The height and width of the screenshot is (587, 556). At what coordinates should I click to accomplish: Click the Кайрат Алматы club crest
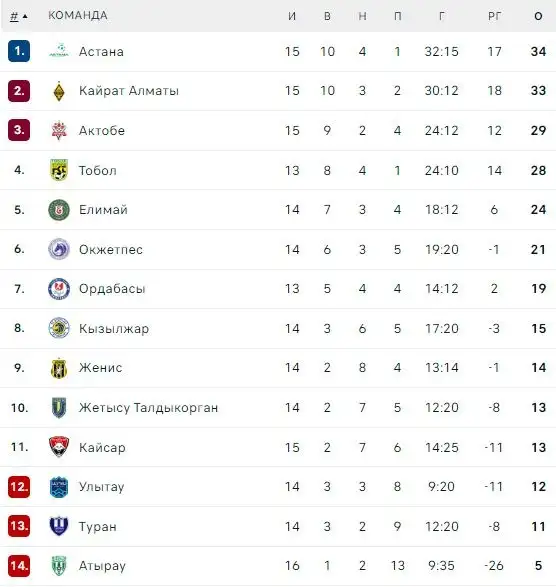point(59,91)
